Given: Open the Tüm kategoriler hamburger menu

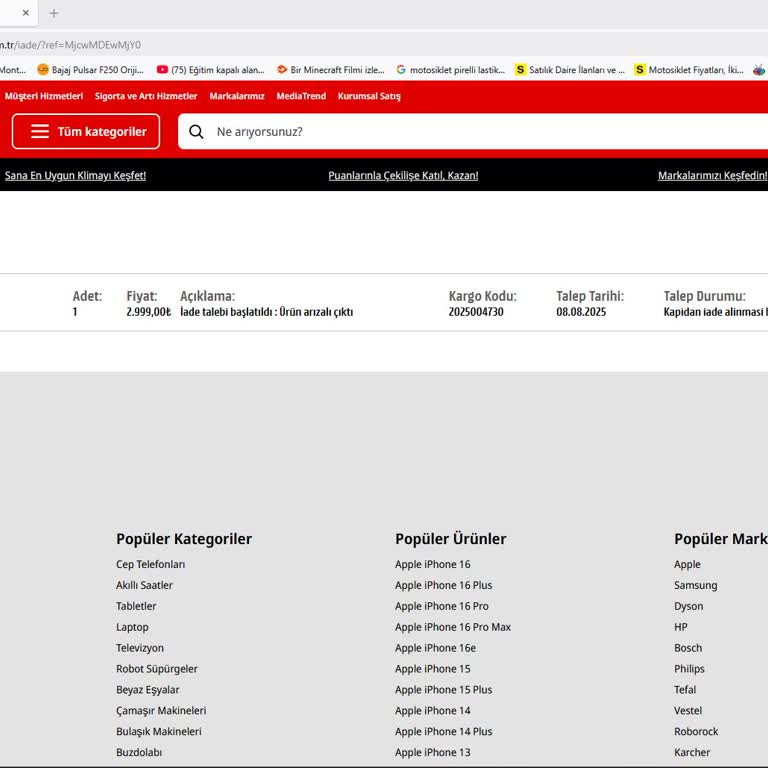Looking at the screenshot, I should coord(86,132).
